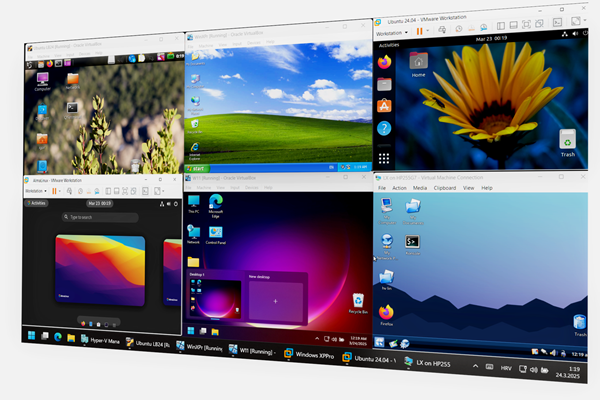Screen dimensions: 600x400
Task: Open the clock 'Mar 23 00:19' in Ubuntu 24.04
Action: (x=491, y=39)
